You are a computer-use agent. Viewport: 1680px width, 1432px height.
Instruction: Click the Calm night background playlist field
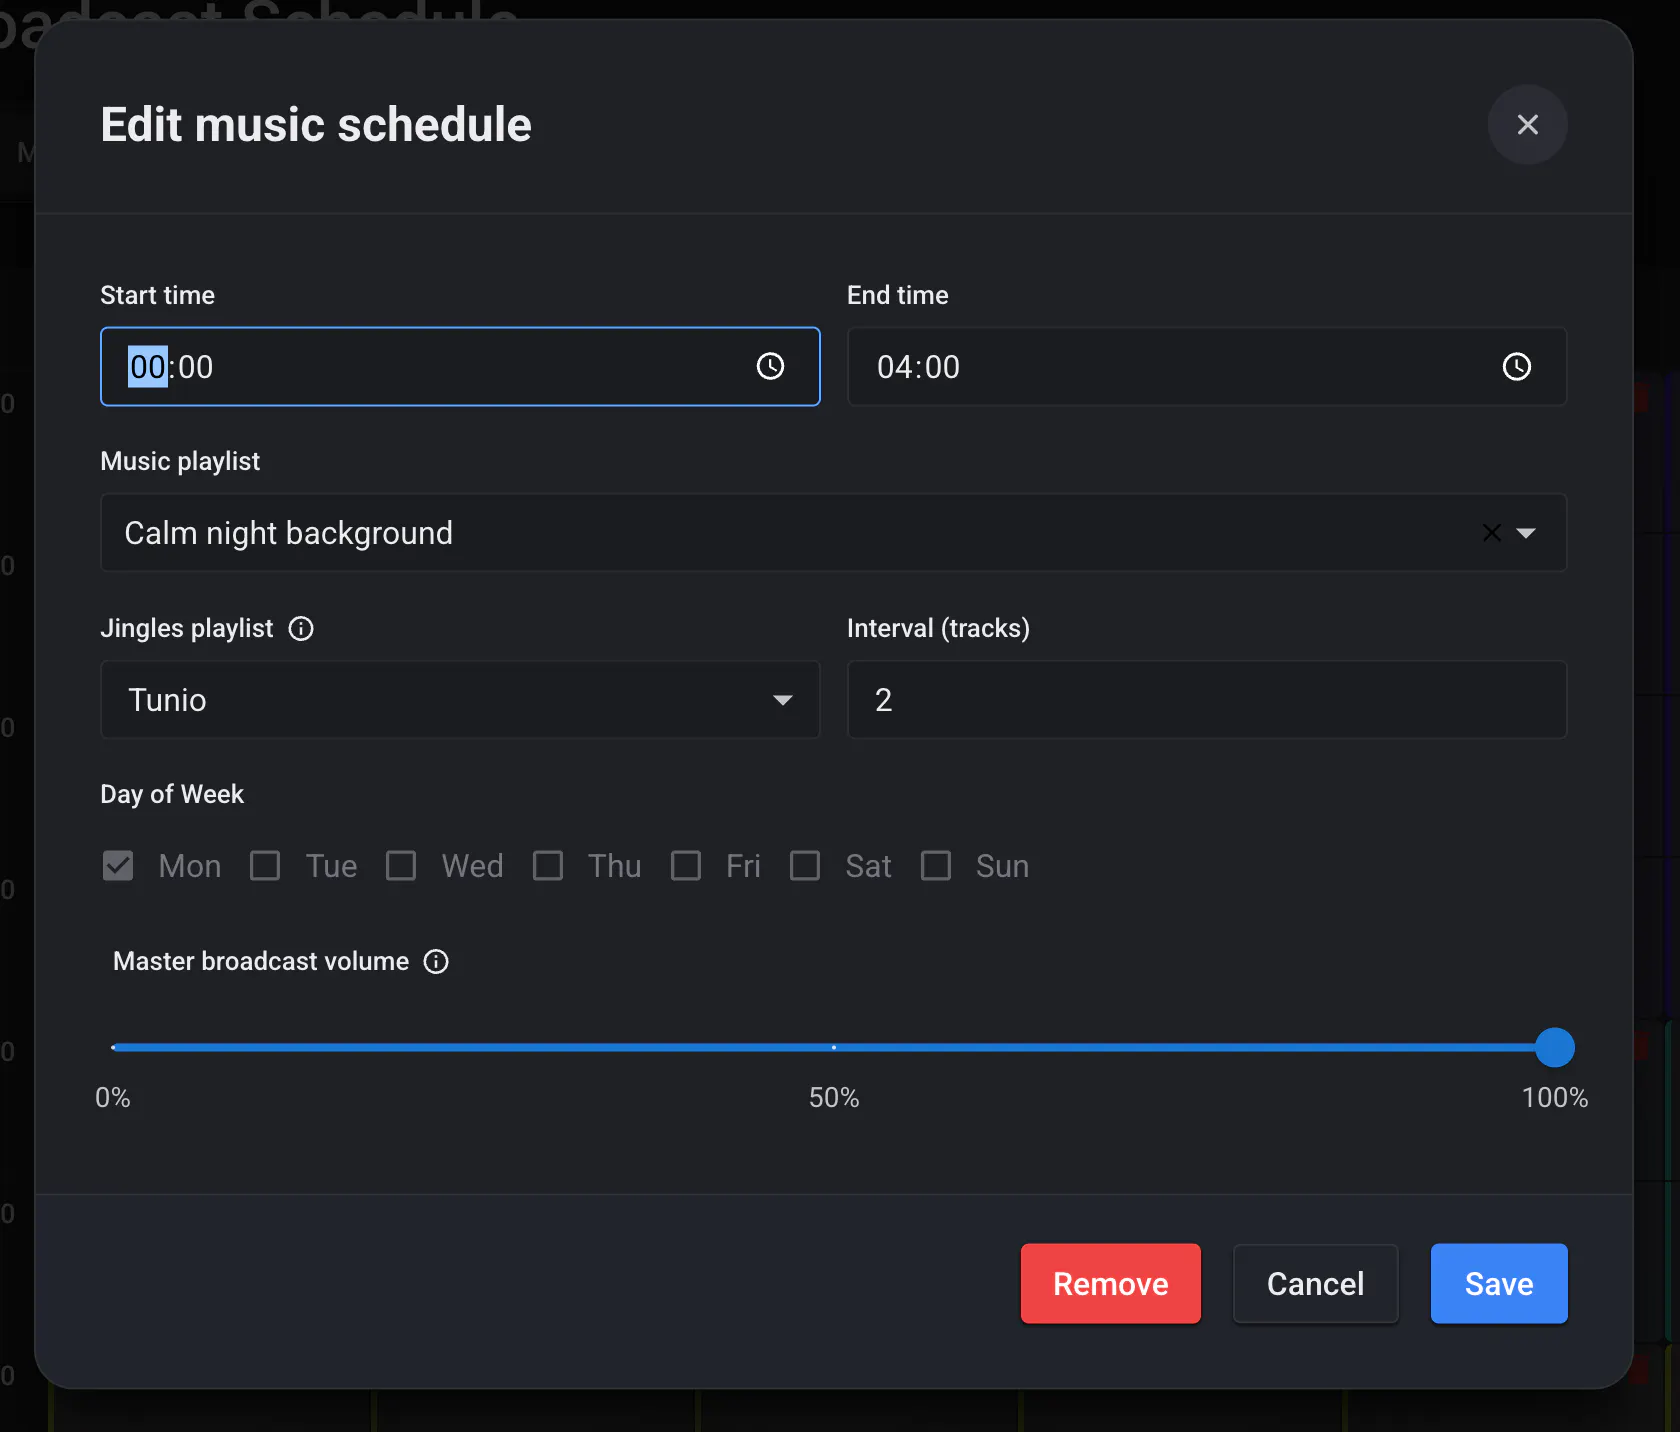pos(834,533)
